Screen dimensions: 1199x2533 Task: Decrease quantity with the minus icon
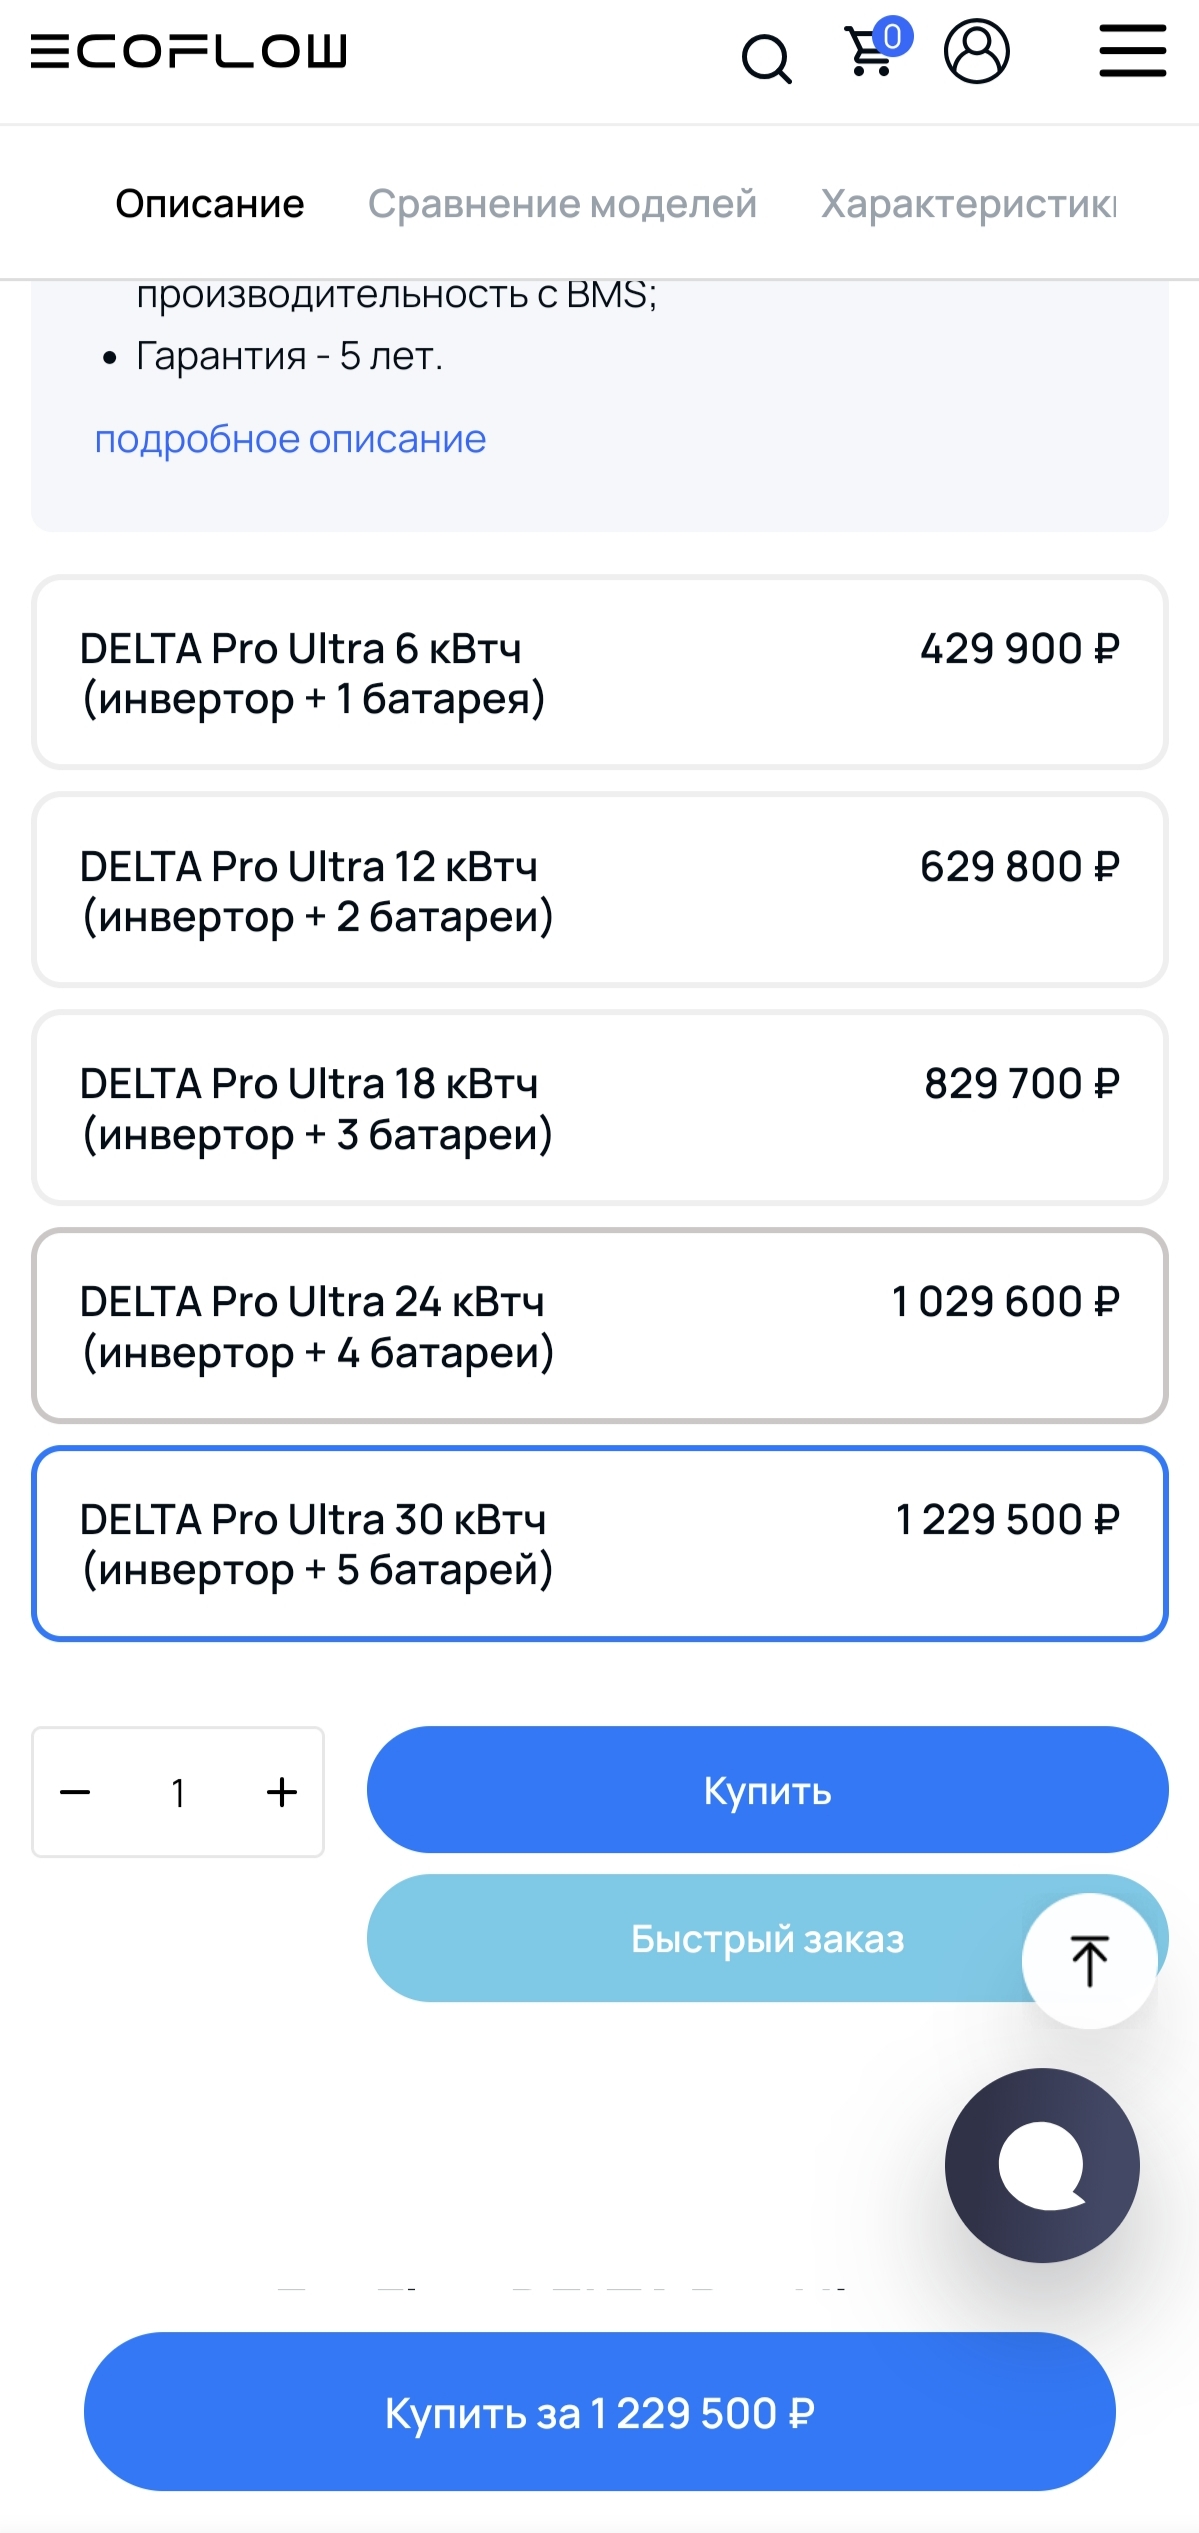[76, 1792]
